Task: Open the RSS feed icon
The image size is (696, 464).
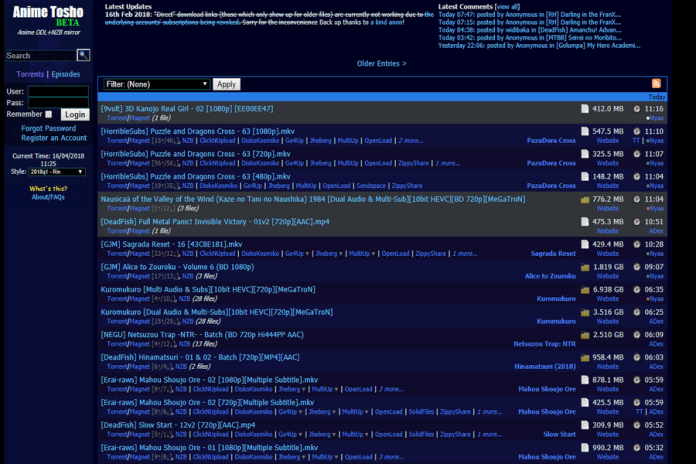Action: (656, 83)
